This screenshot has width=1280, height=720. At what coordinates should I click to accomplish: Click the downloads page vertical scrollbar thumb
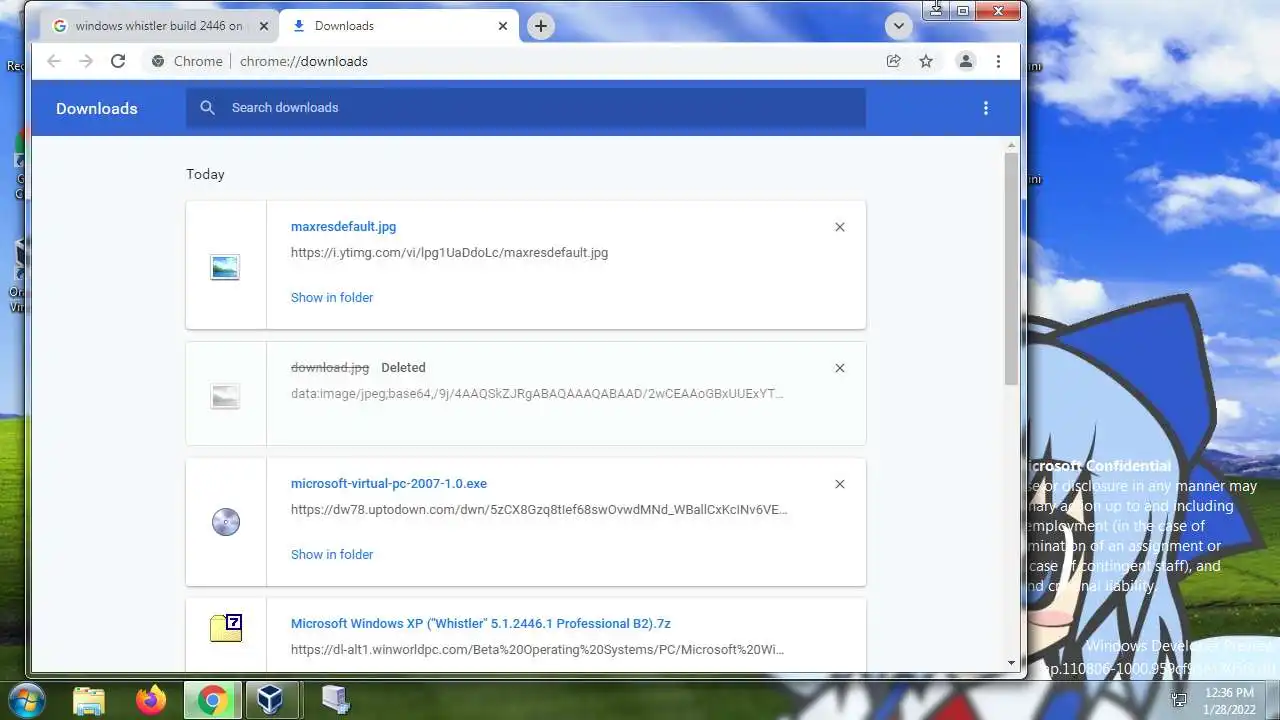(x=1011, y=268)
